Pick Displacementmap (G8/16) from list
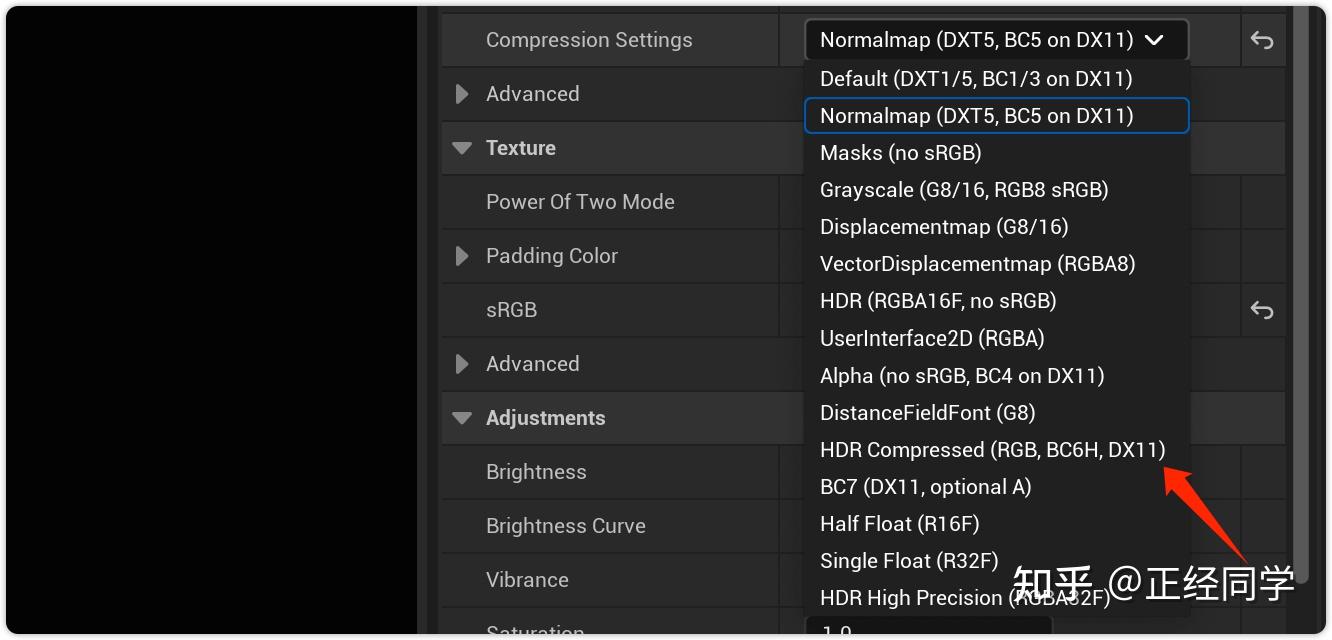This screenshot has width=1332, height=640. click(943, 227)
